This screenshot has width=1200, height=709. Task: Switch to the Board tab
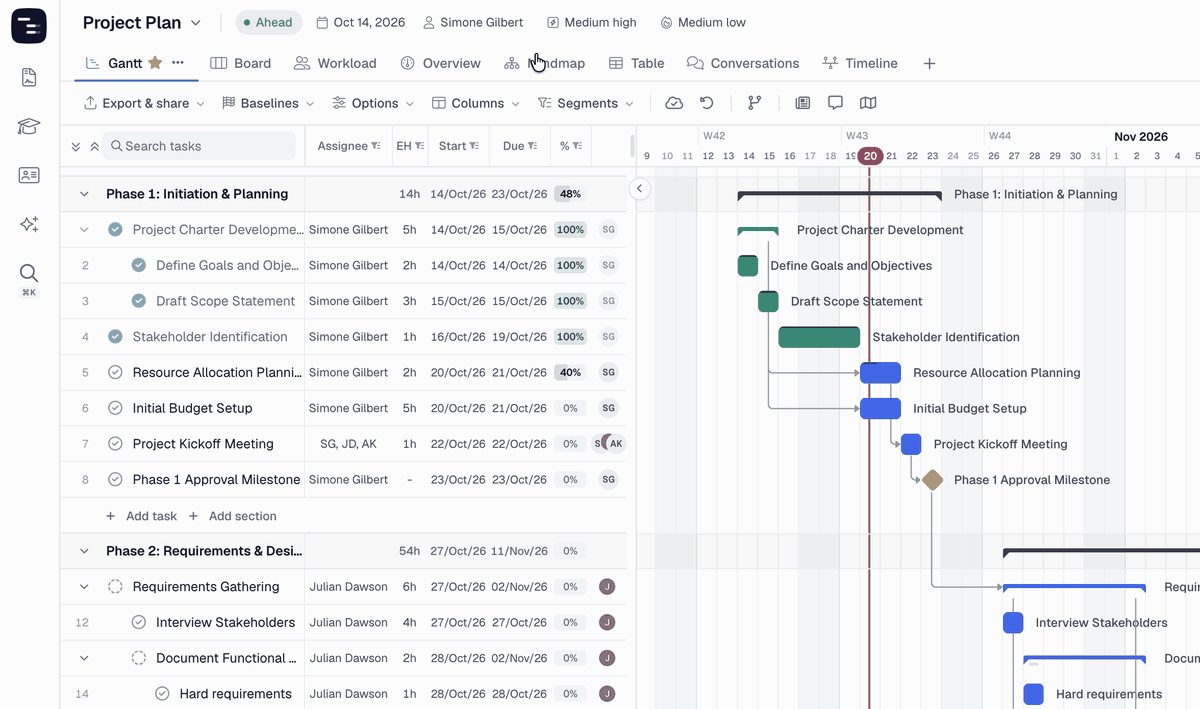tap(241, 63)
